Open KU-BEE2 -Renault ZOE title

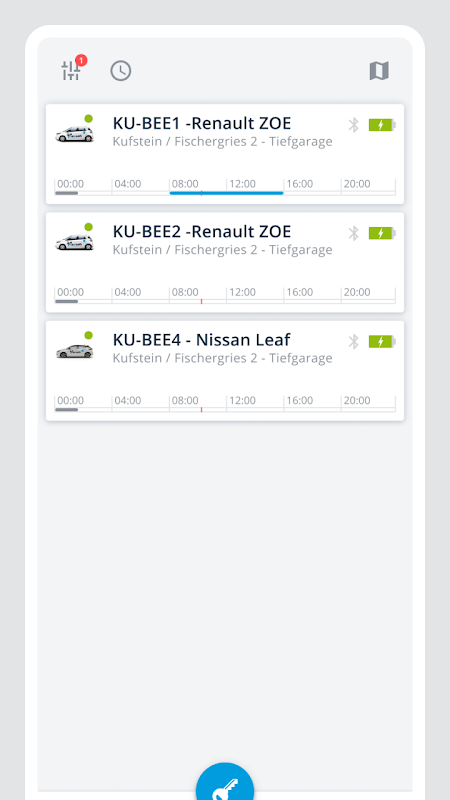[202, 232]
